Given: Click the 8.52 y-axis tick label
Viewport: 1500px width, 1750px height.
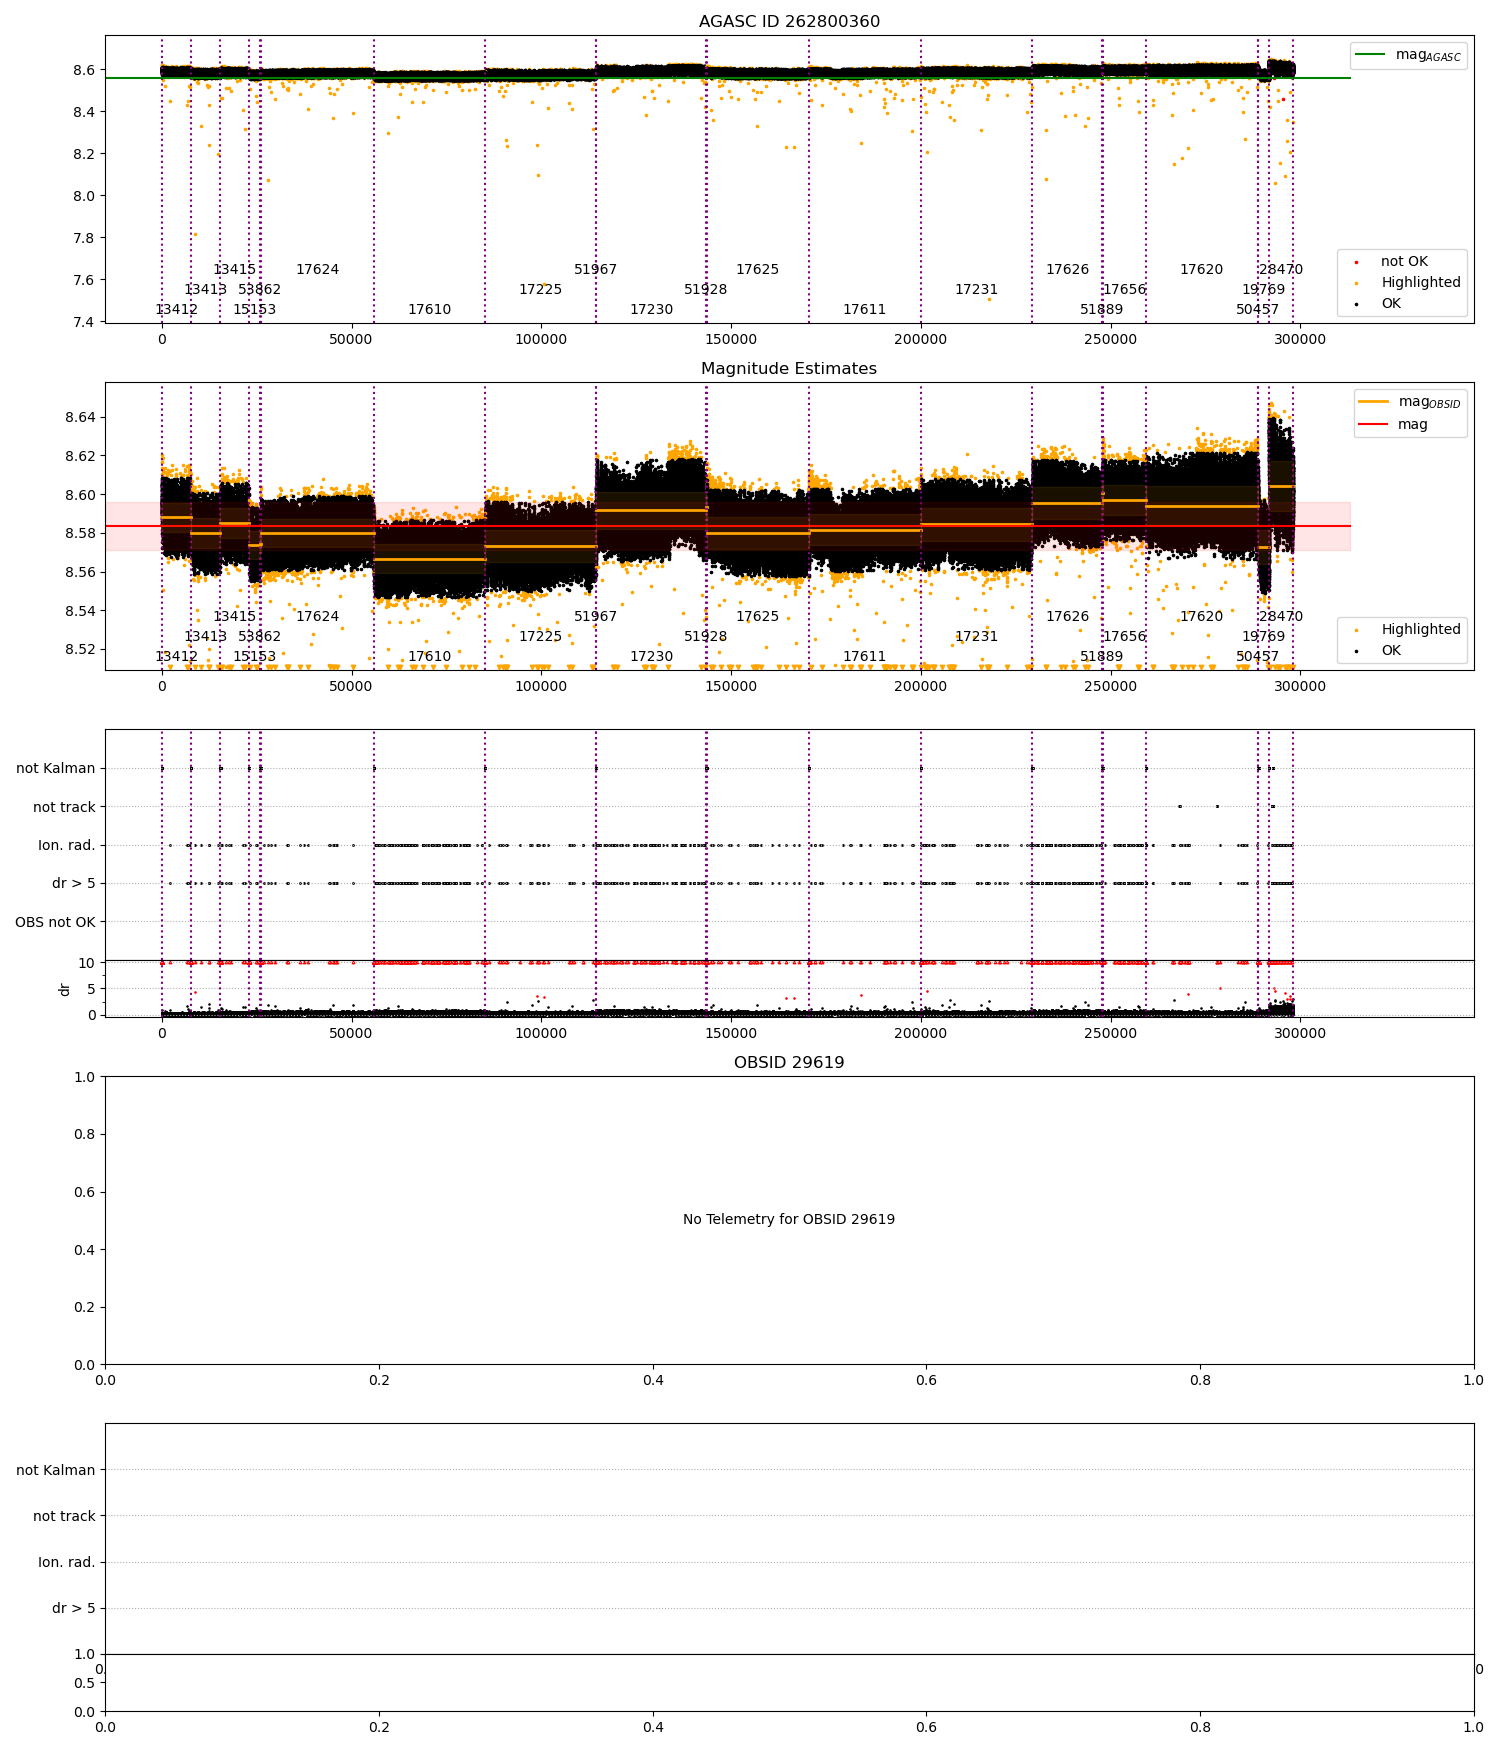Looking at the screenshot, I should 80,650.
